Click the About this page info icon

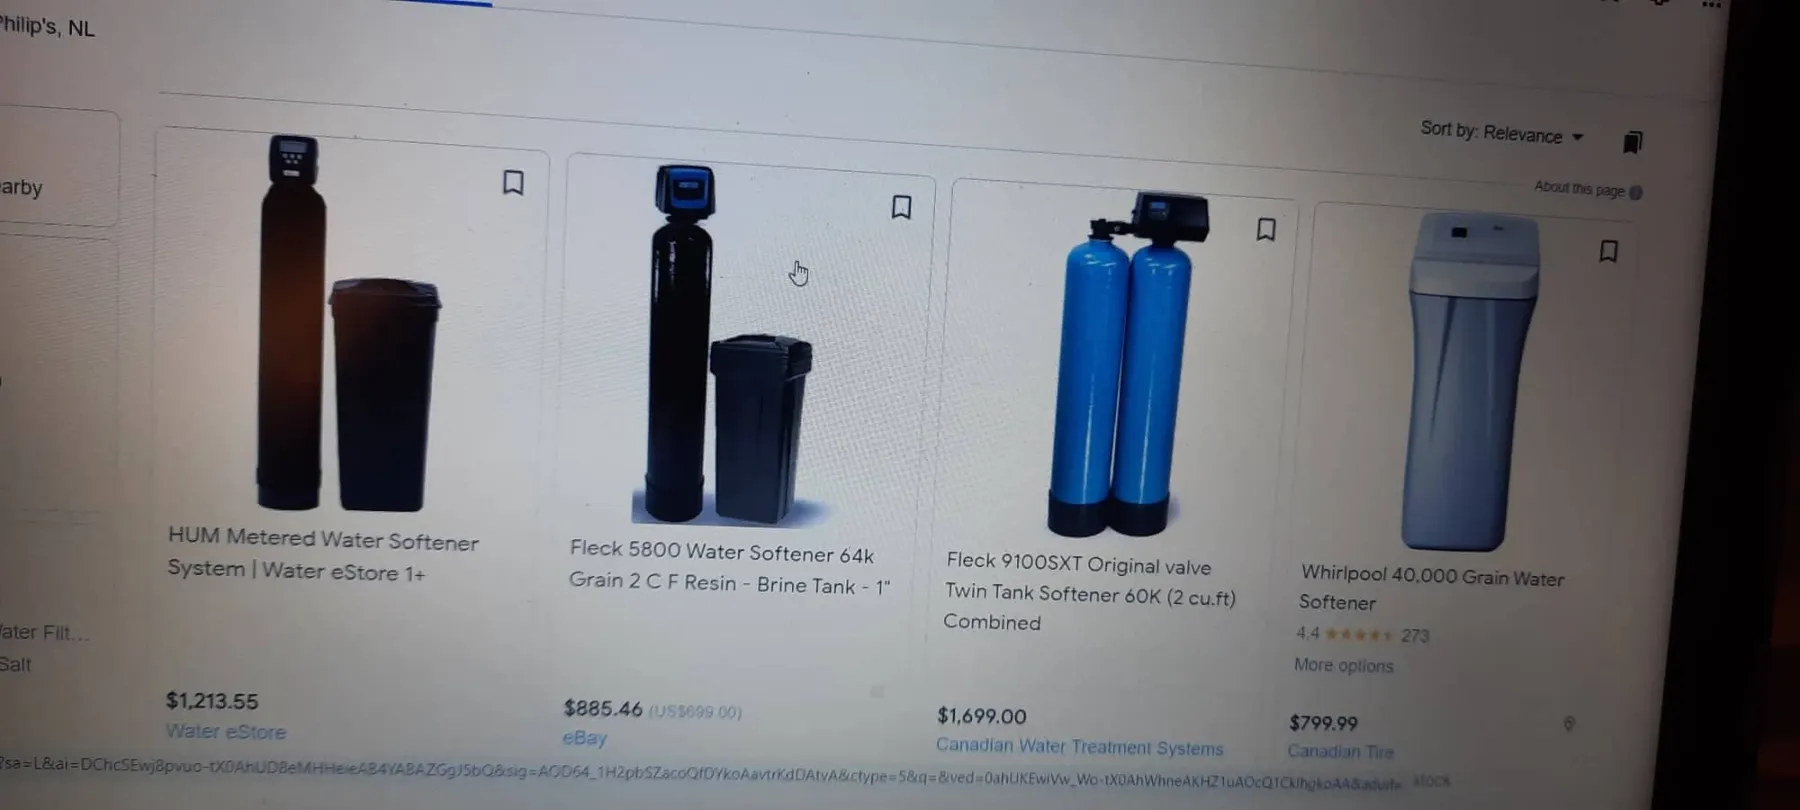pos(1636,192)
